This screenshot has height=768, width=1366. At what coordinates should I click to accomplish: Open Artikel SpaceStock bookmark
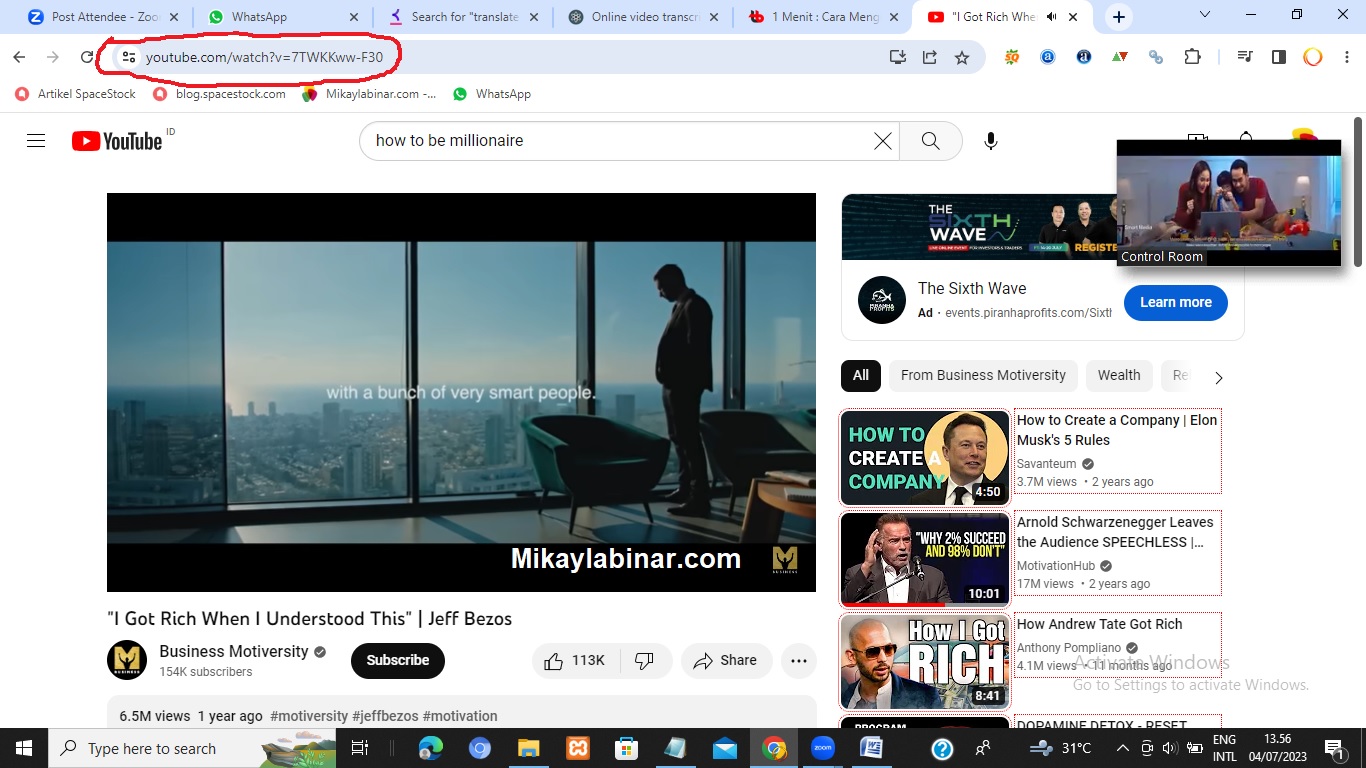(75, 94)
